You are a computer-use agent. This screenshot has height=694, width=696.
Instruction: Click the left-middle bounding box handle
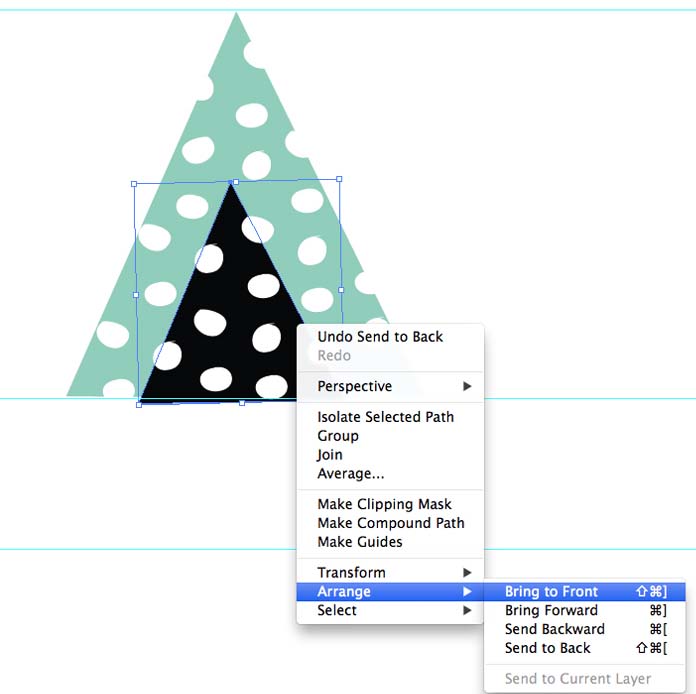tap(136, 295)
